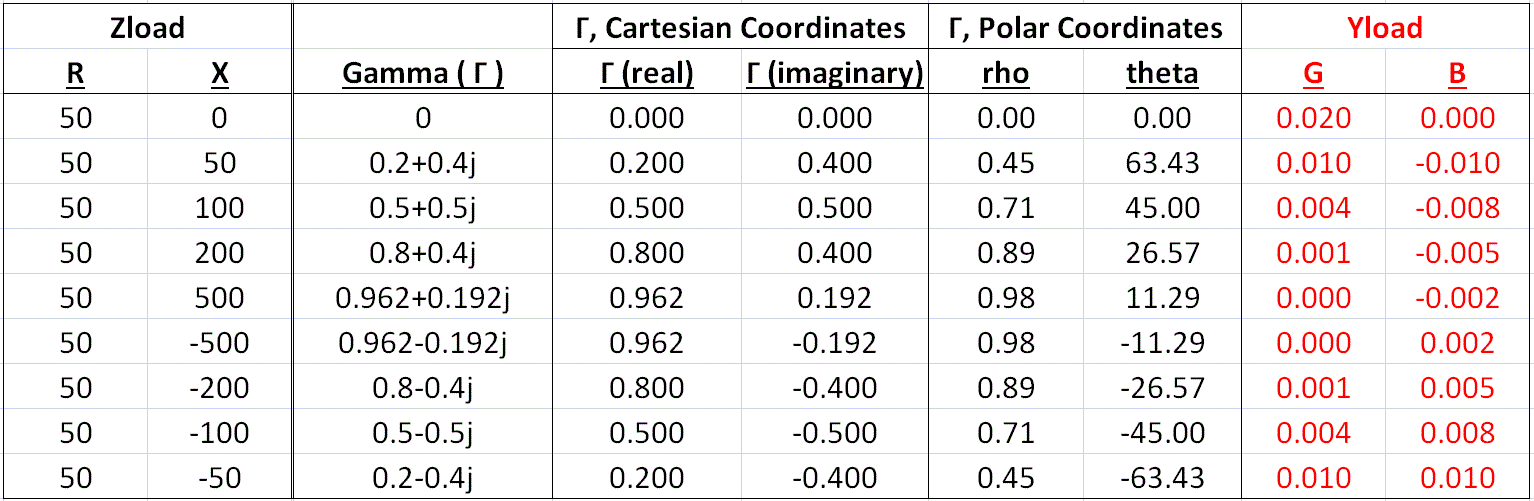The height and width of the screenshot is (501, 1534).
Task: Click the X cell with value 200
Action: tap(219, 253)
